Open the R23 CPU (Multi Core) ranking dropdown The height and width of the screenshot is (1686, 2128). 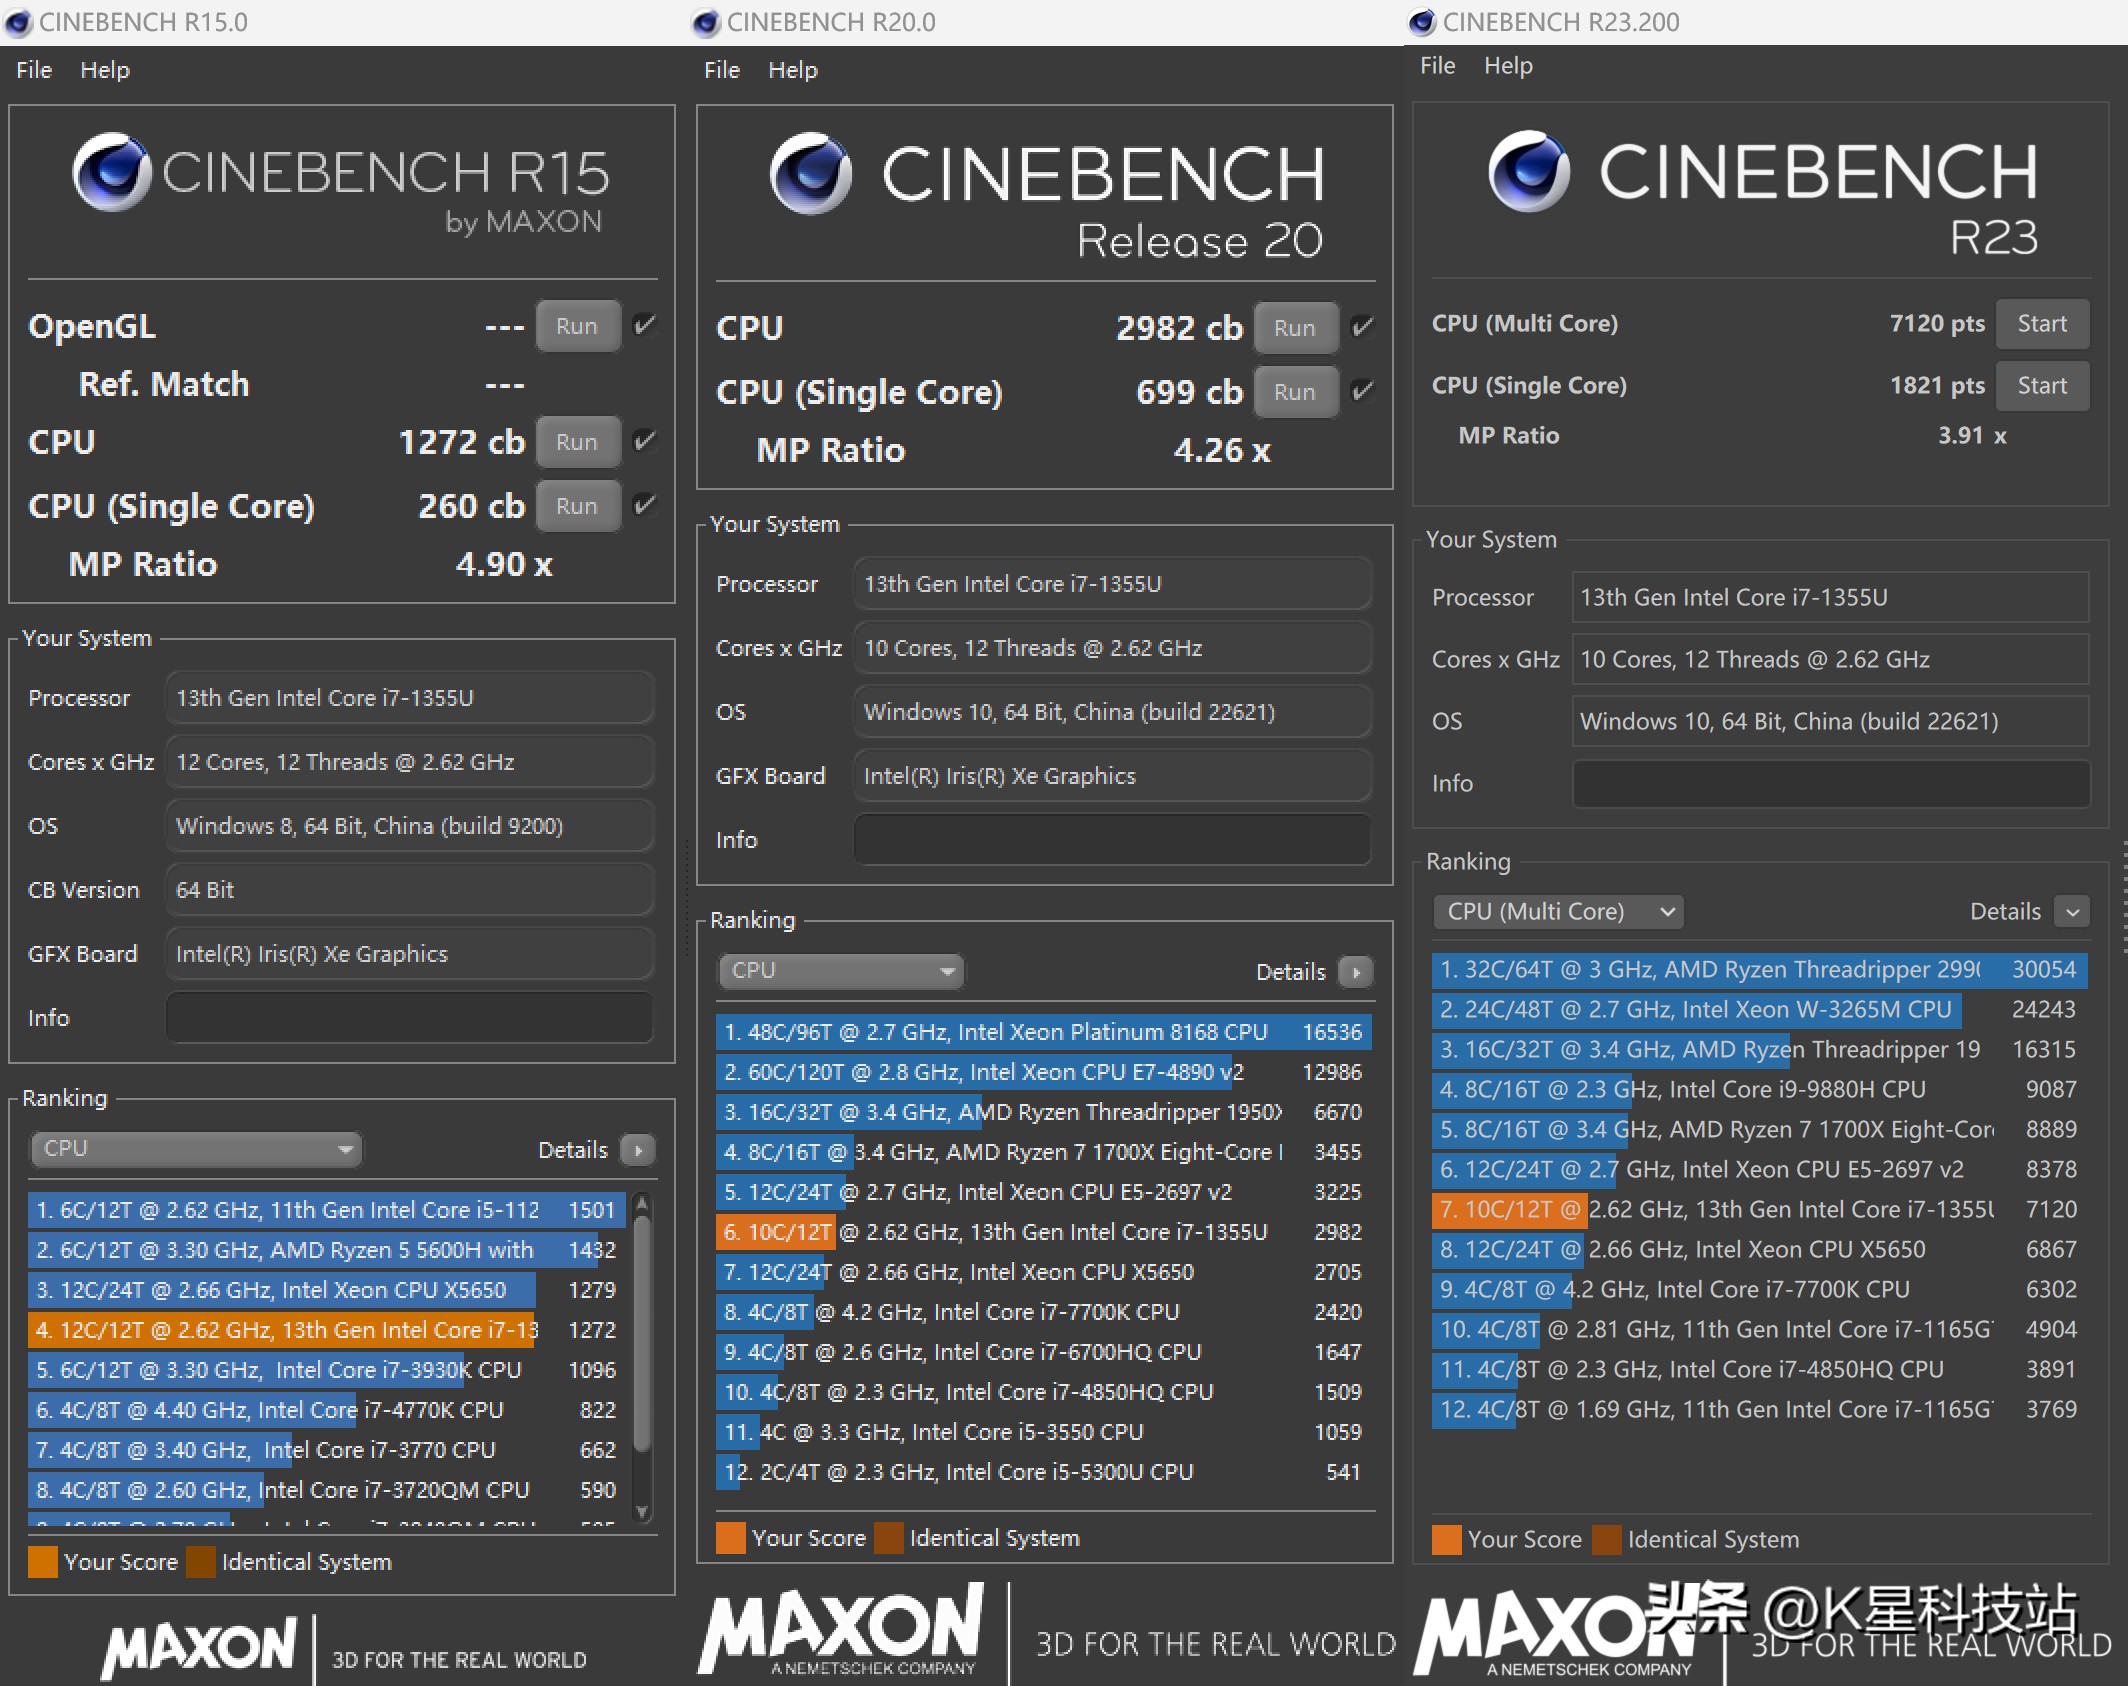point(1558,911)
